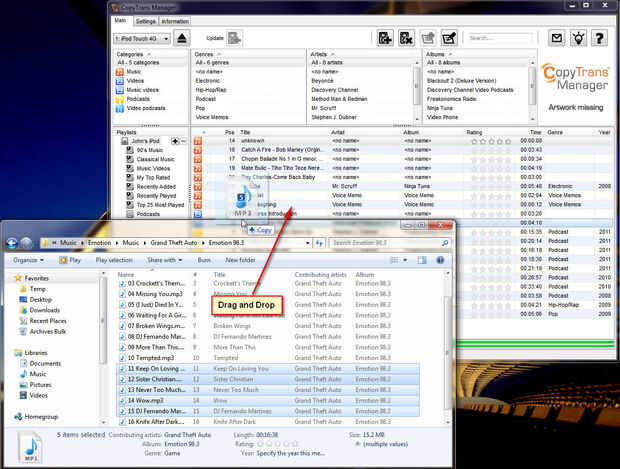
Task: Switch to the Information tab
Action: (x=175, y=21)
